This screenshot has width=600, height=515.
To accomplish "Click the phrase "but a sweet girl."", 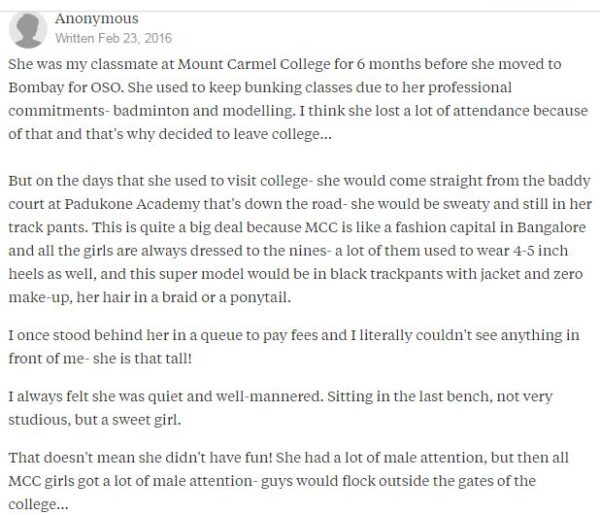I will click(x=127, y=420).
